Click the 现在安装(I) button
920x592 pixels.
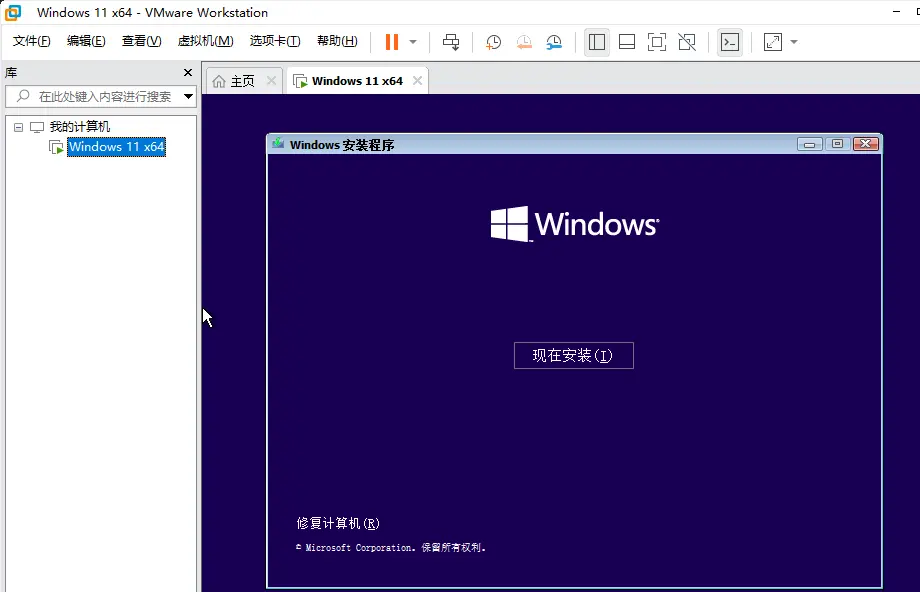[x=573, y=355]
